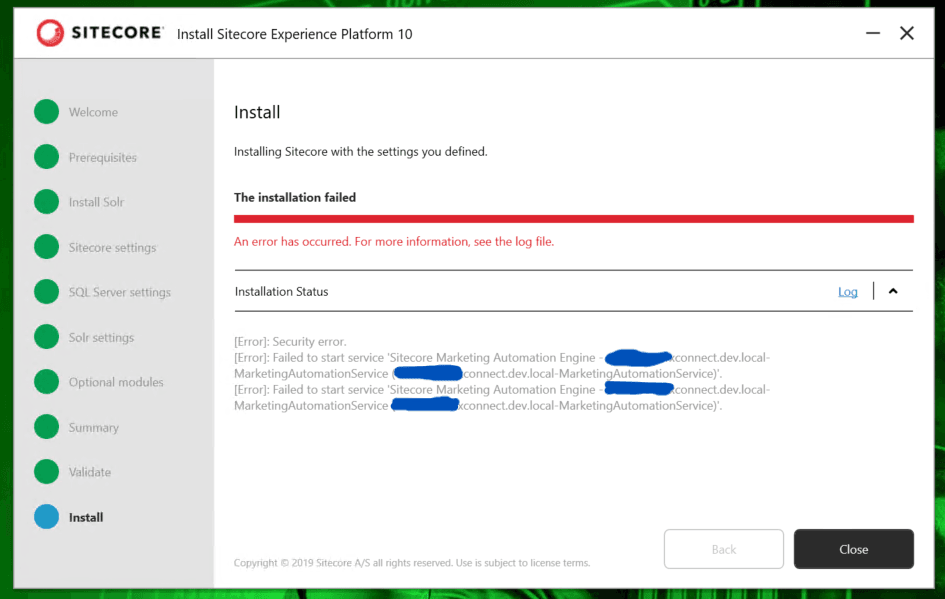
Task: Select the Solr settings step label
Action: (x=101, y=337)
